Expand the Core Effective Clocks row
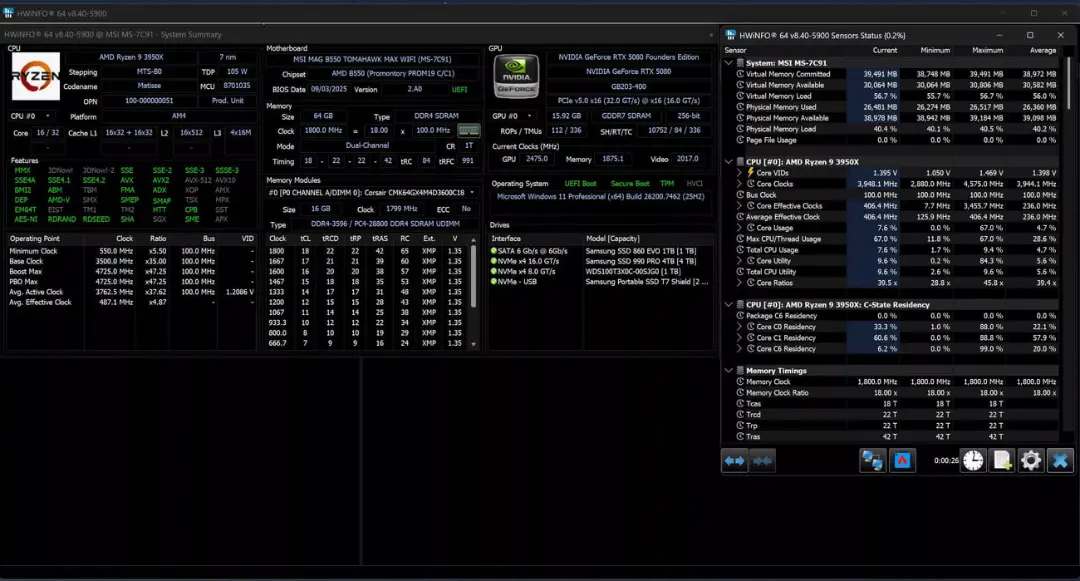This screenshot has height=581, width=1080. click(740, 206)
